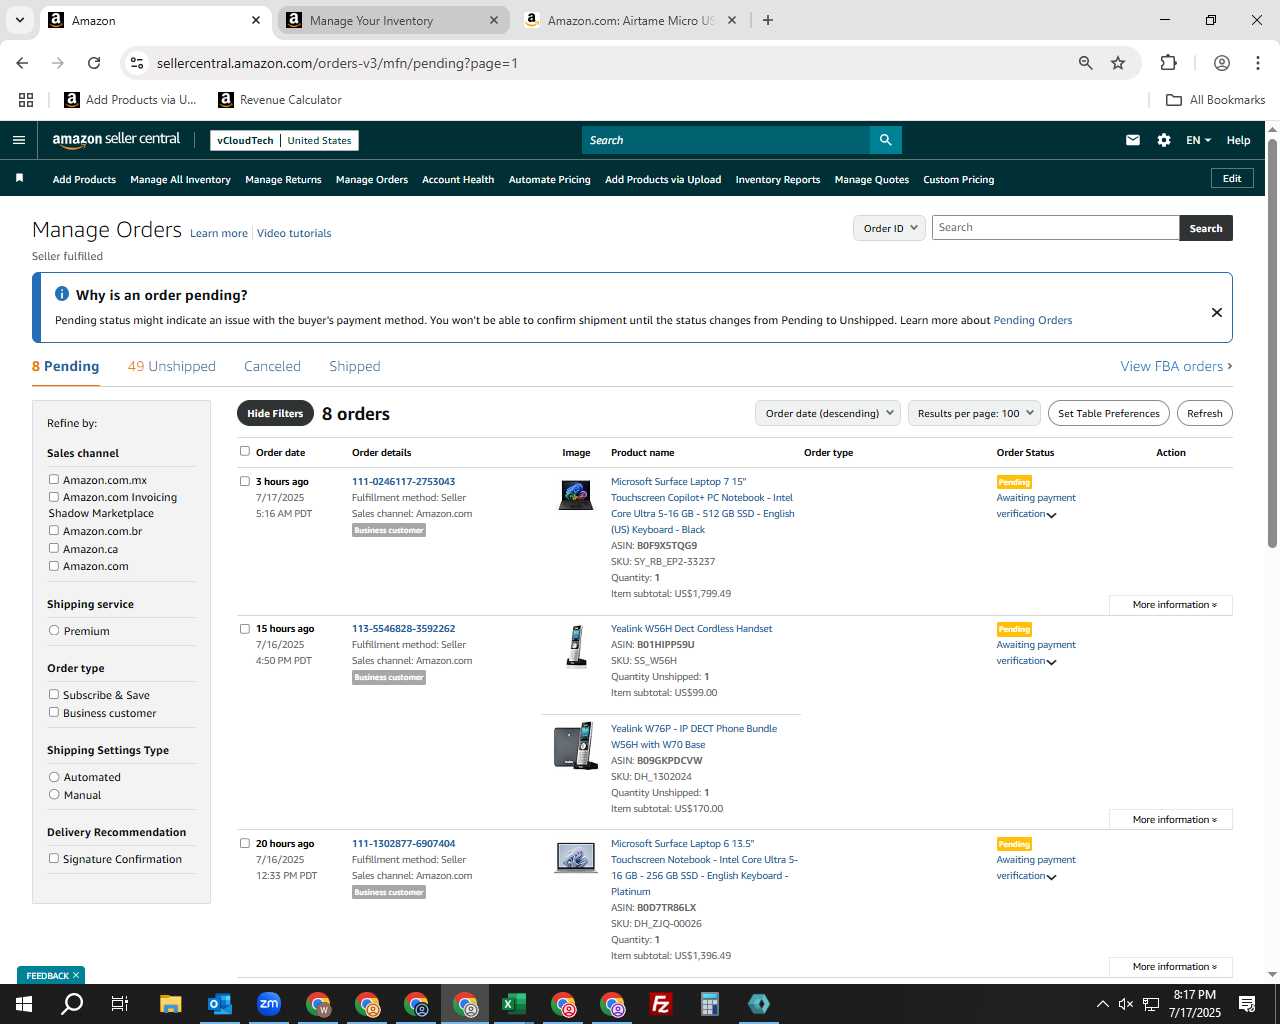Select order 111-0246117-2753043 checkbox
1280x1024 pixels.
tap(245, 481)
